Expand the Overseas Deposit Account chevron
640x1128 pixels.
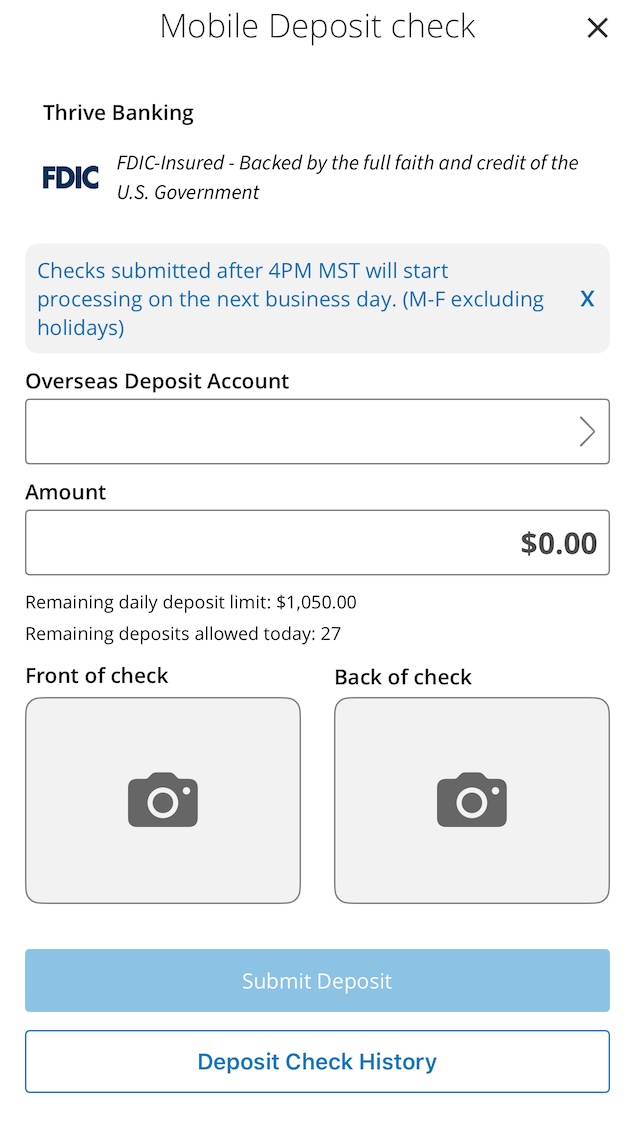pos(587,432)
